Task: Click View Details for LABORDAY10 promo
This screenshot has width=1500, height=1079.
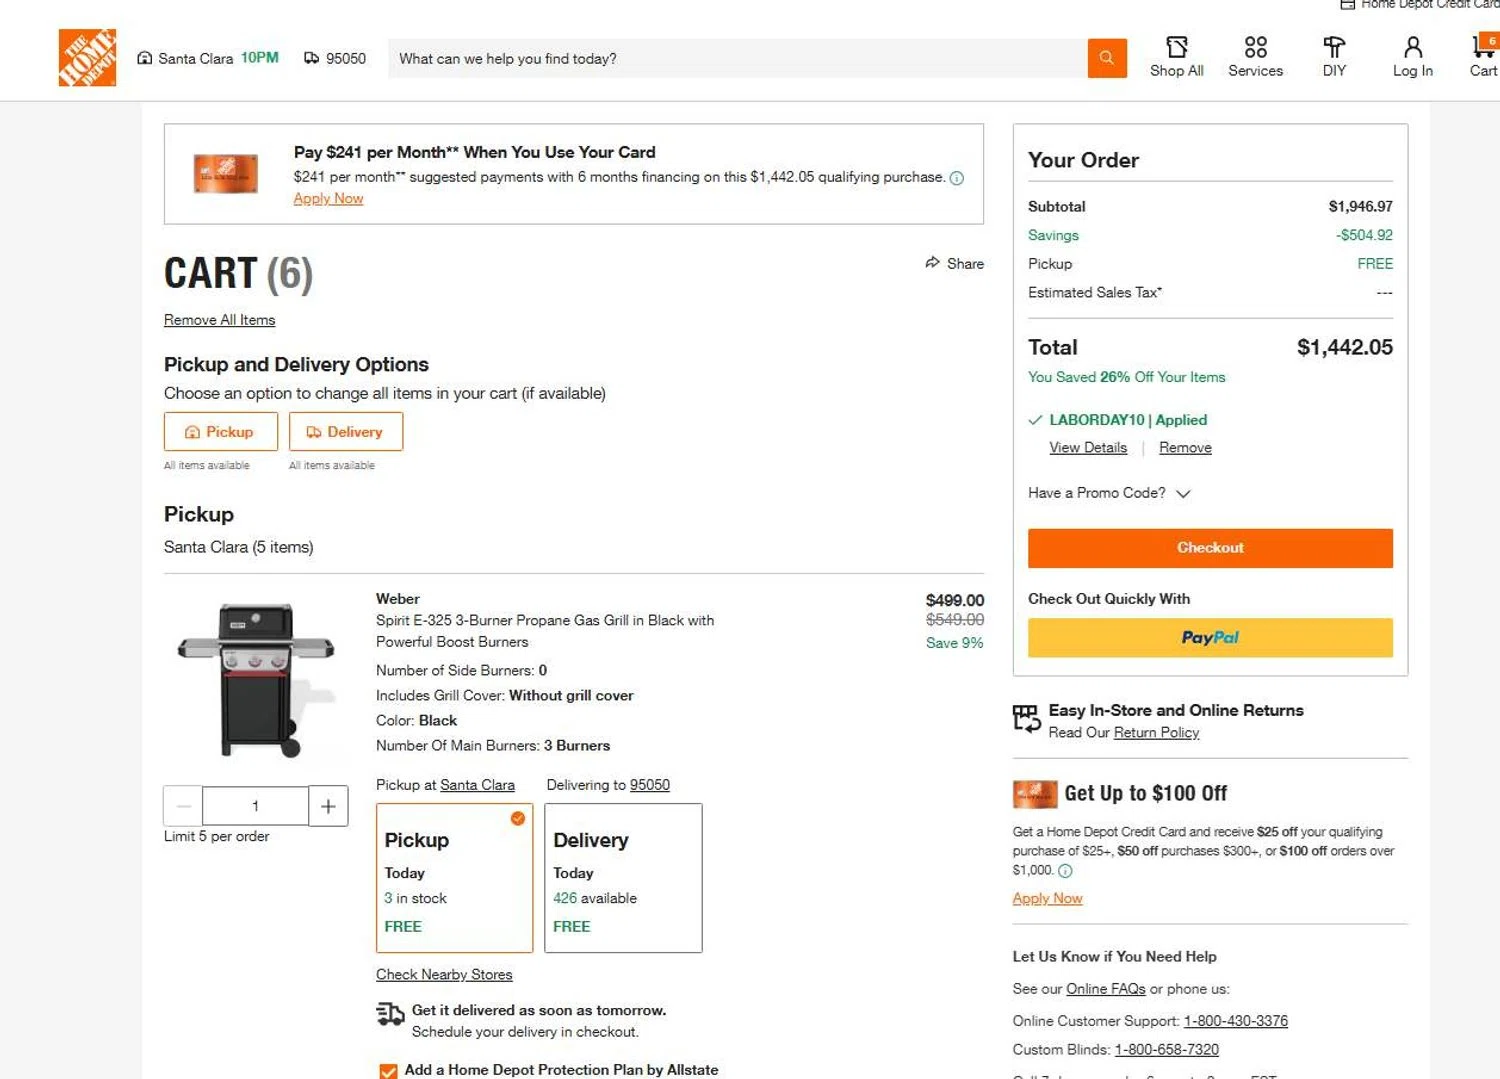Action: point(1088,448)
